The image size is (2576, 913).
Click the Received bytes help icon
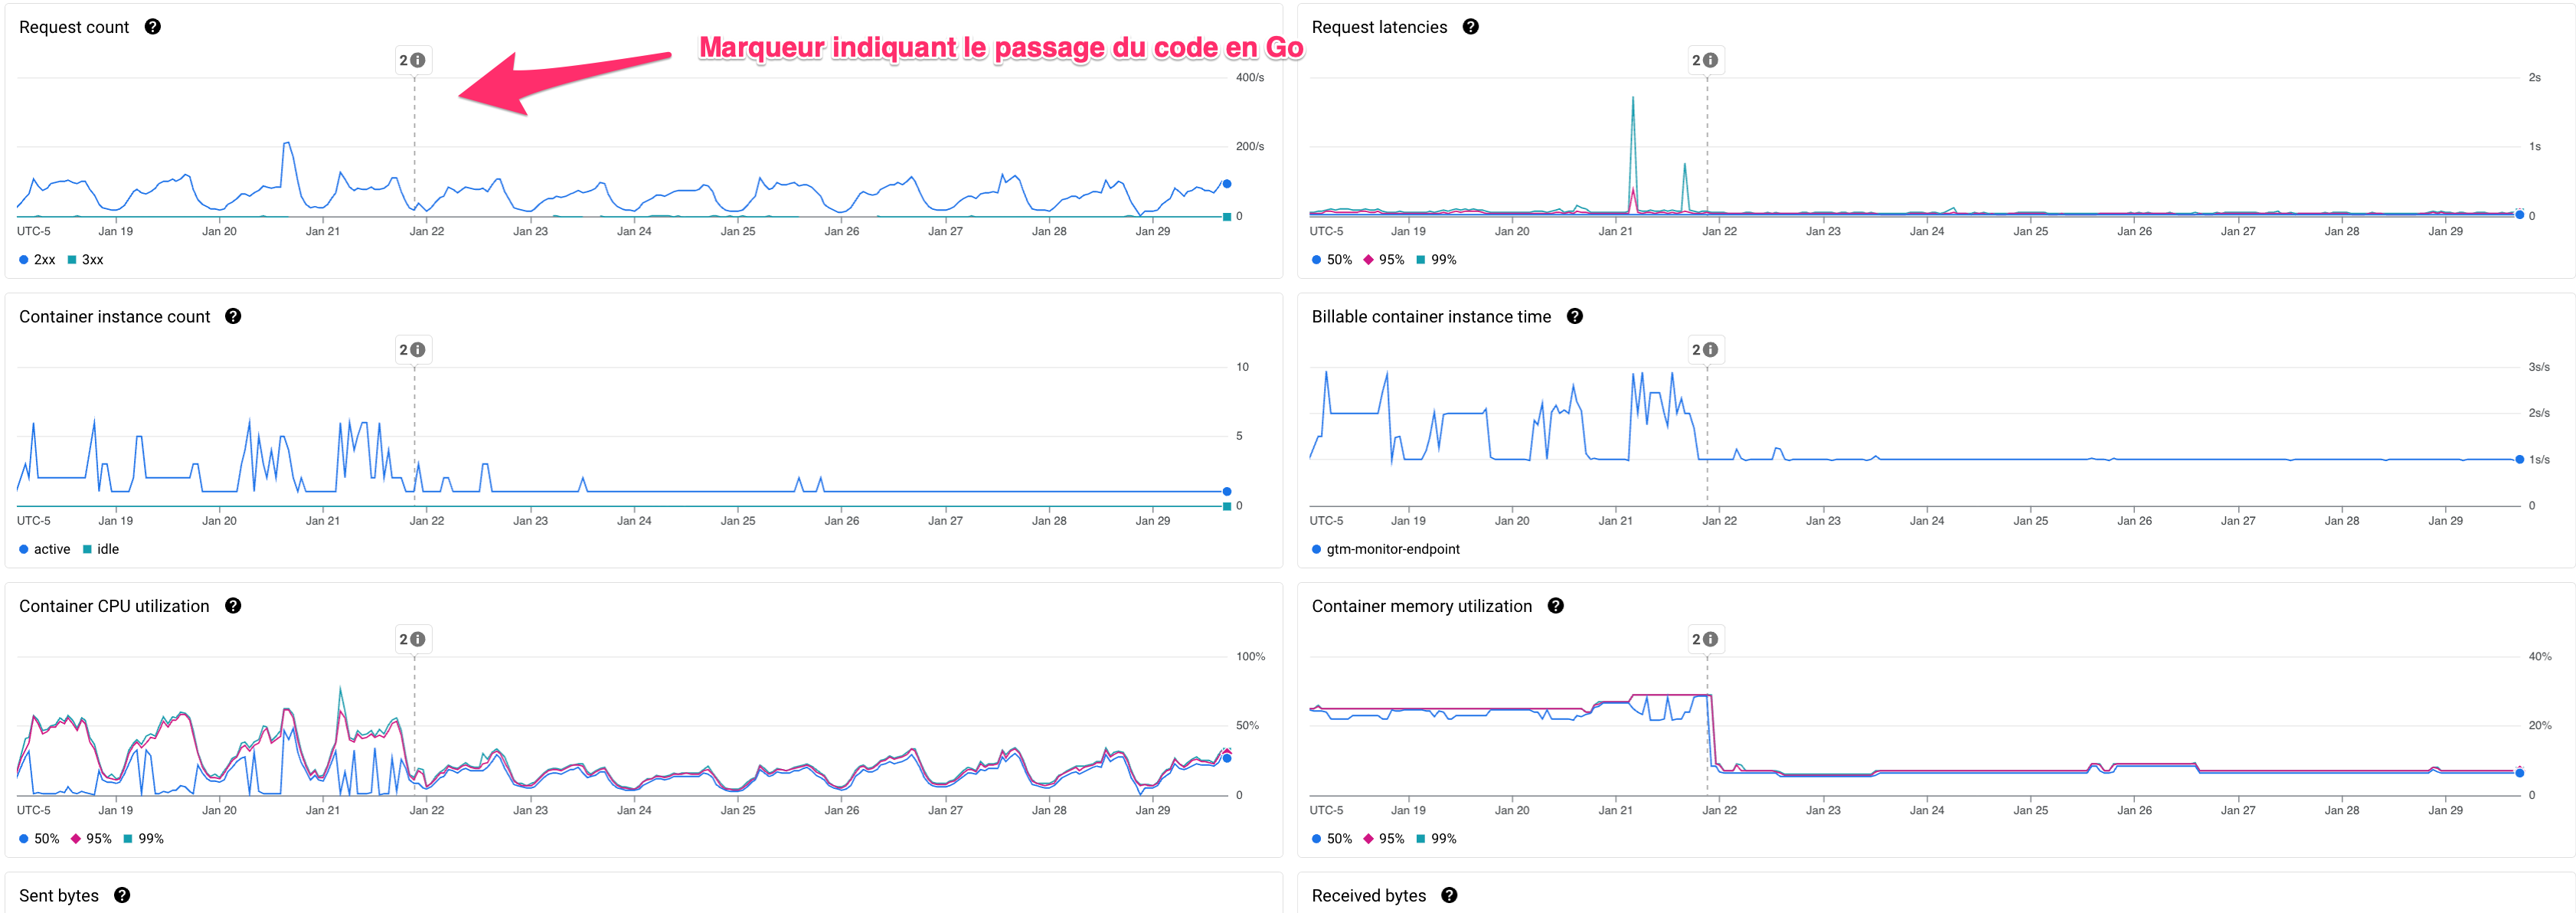point(1449,895)
